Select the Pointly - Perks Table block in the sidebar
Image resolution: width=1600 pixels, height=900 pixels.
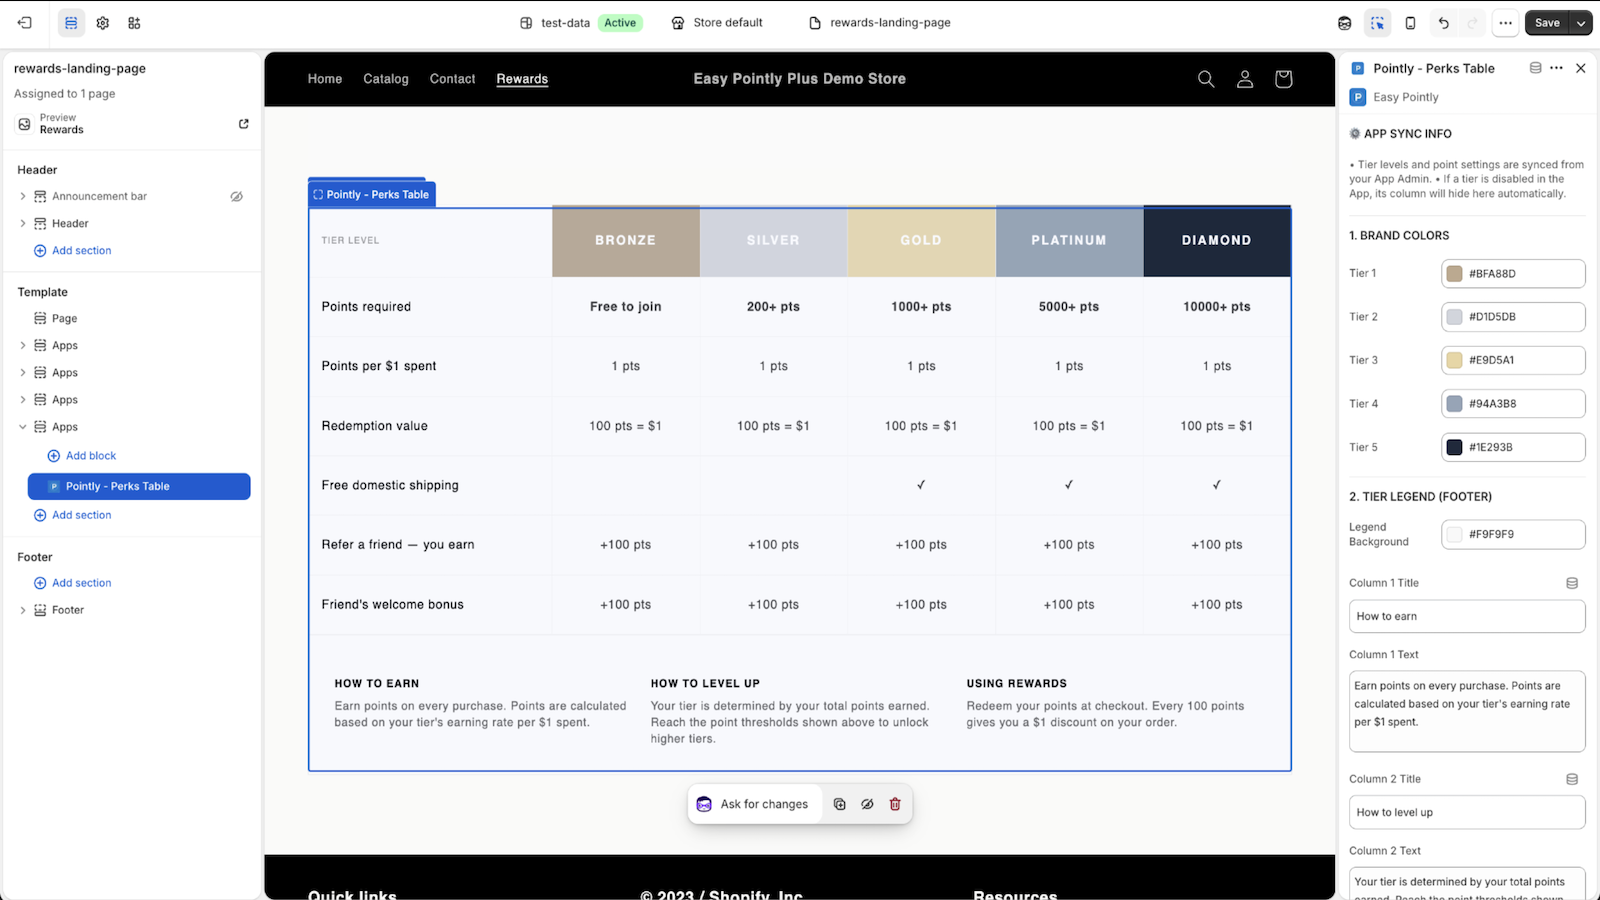tap(139, 486)
